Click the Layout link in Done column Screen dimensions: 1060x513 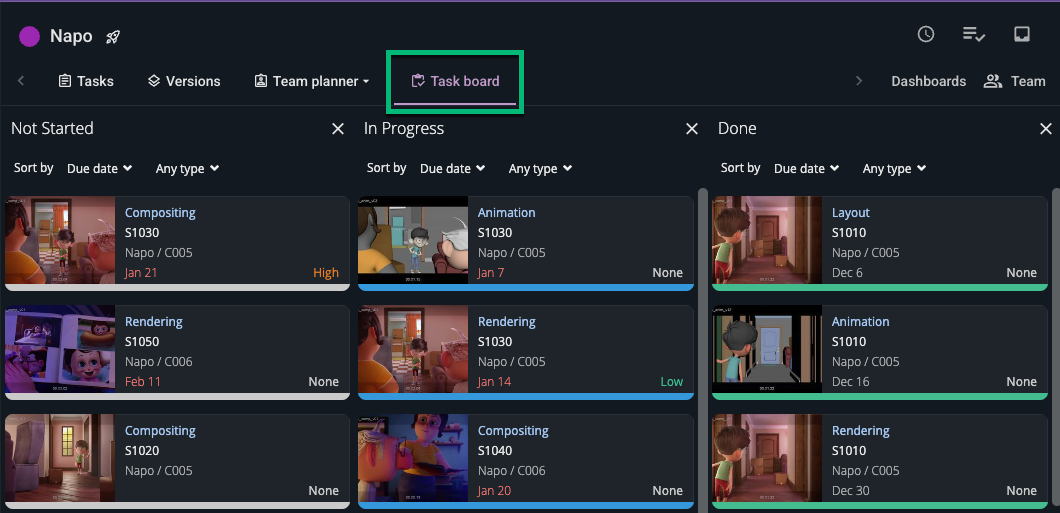click(850, 212)
